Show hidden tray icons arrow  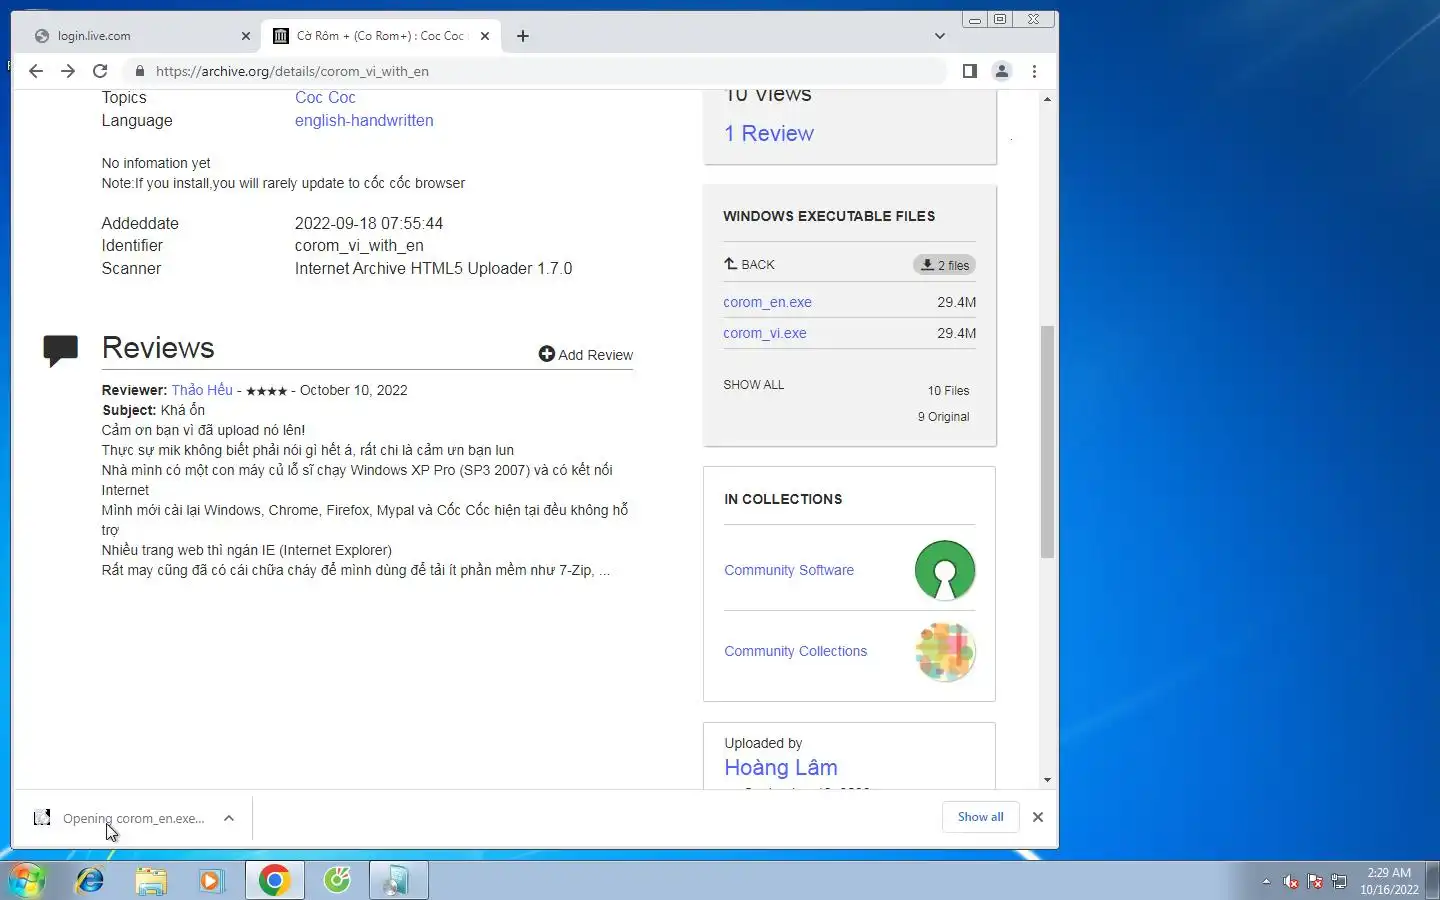point(1266,881)
